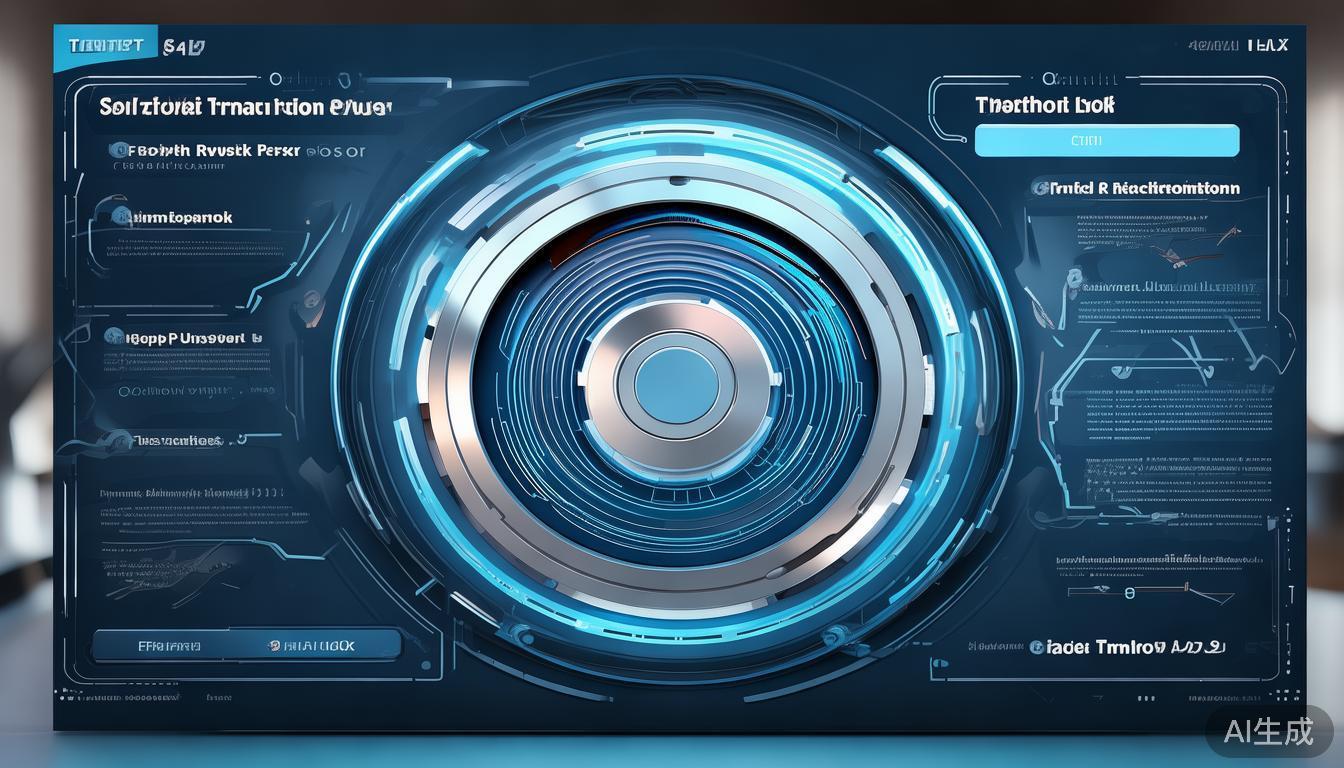Click the 'Solzforki Trnactdion' panel heading

tap(245, 107)
